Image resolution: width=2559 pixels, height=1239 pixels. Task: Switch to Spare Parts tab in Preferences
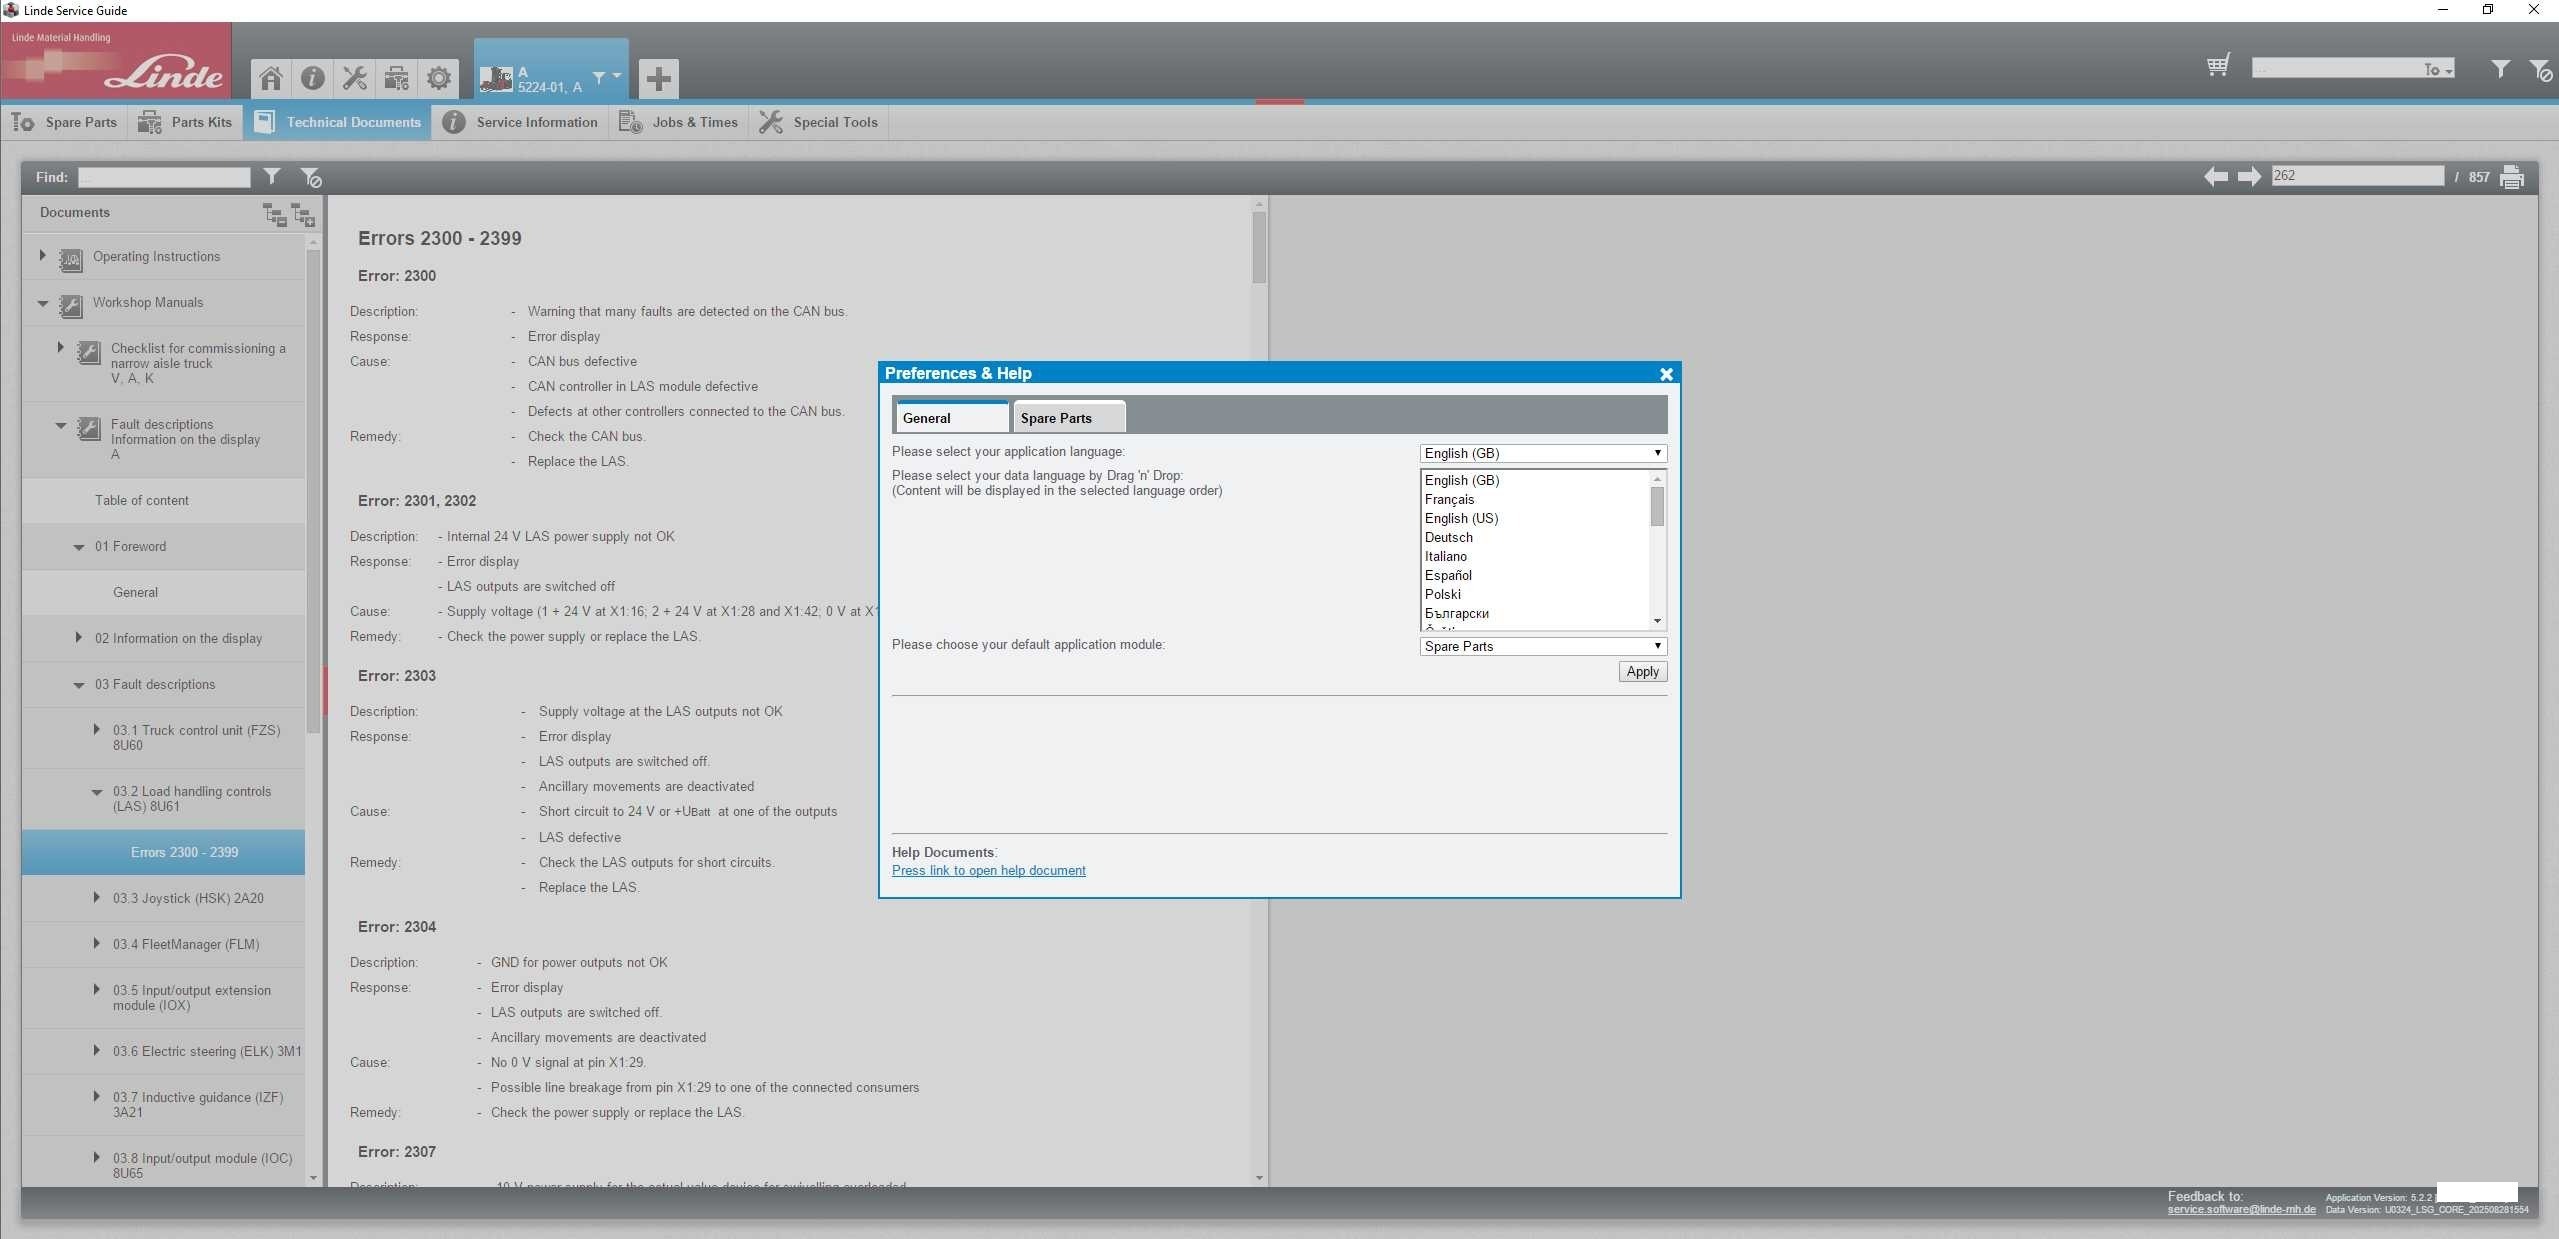(x=1069, y=418)
